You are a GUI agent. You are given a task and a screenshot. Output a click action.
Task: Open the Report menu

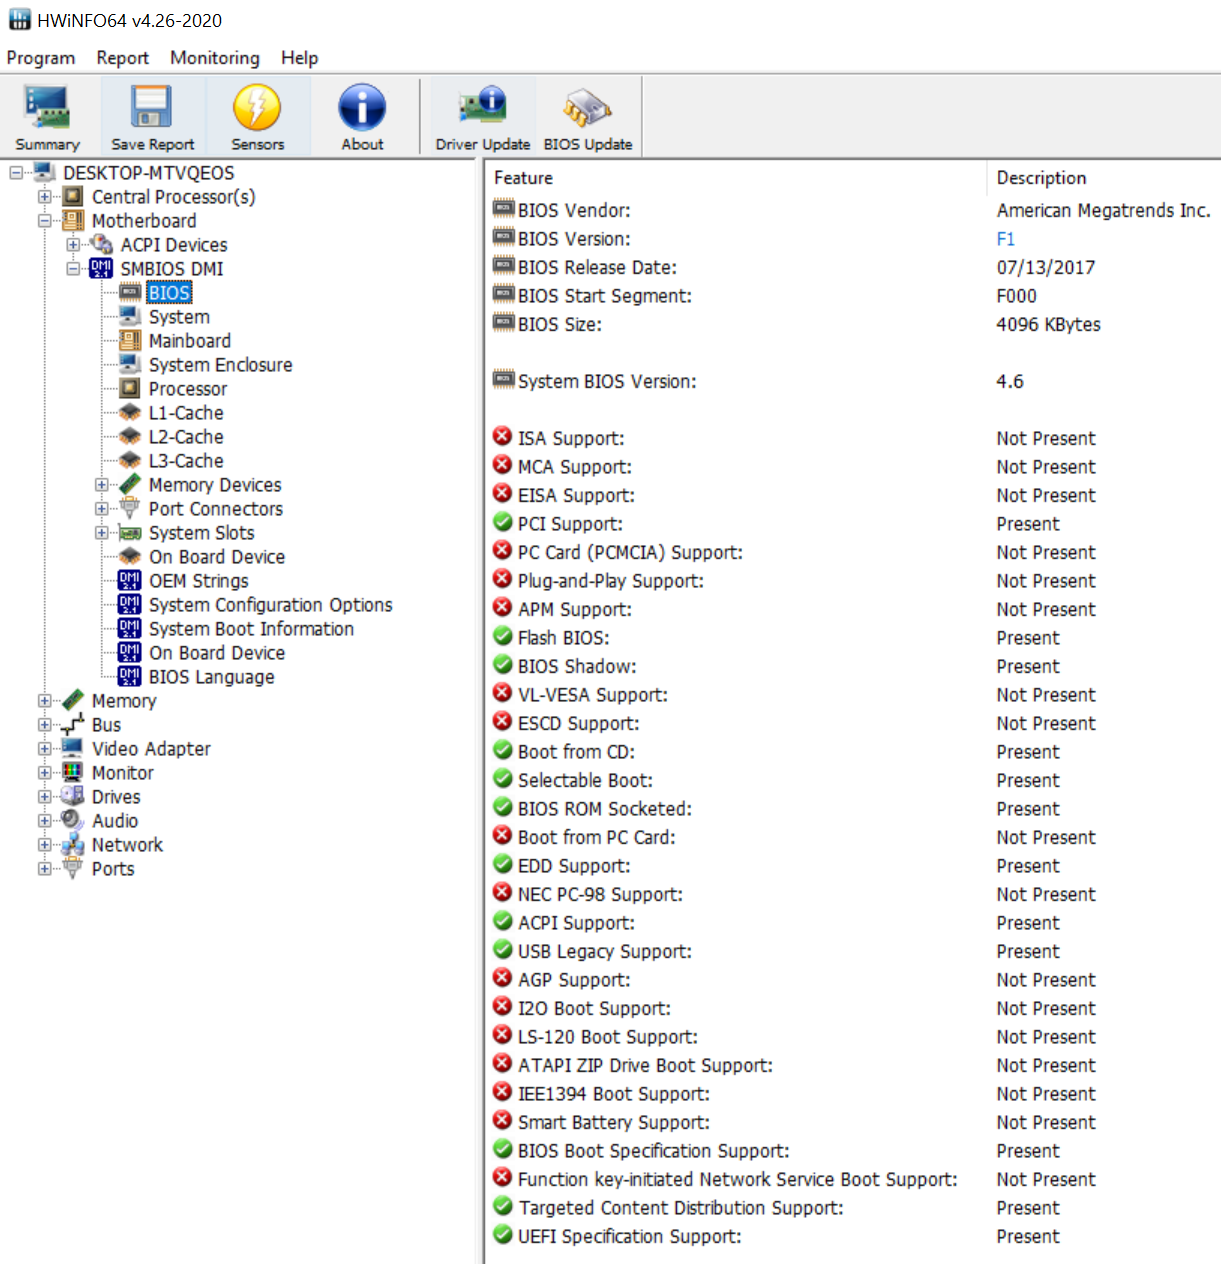[123, 58]
